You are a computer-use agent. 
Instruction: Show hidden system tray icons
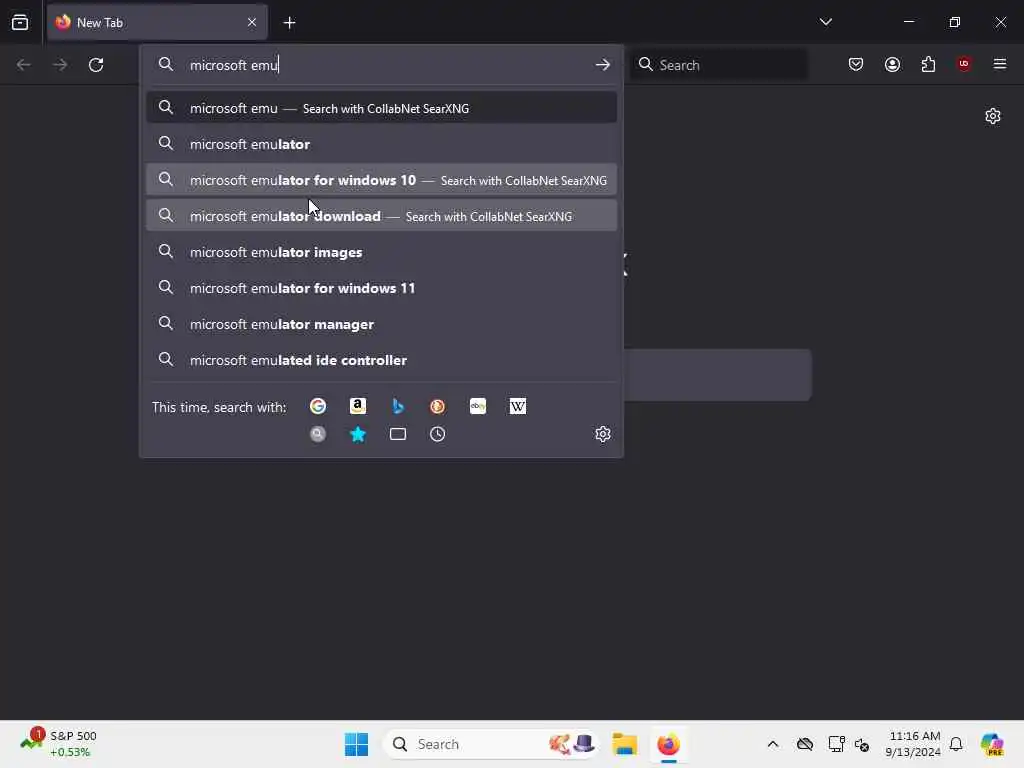pos(773,744)
